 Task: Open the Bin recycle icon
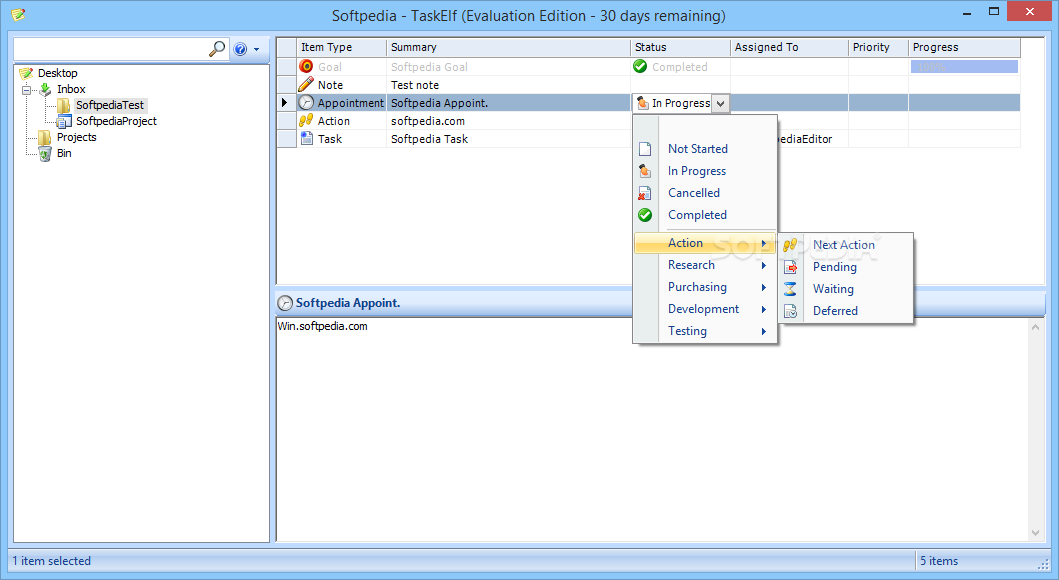point(45,153)
